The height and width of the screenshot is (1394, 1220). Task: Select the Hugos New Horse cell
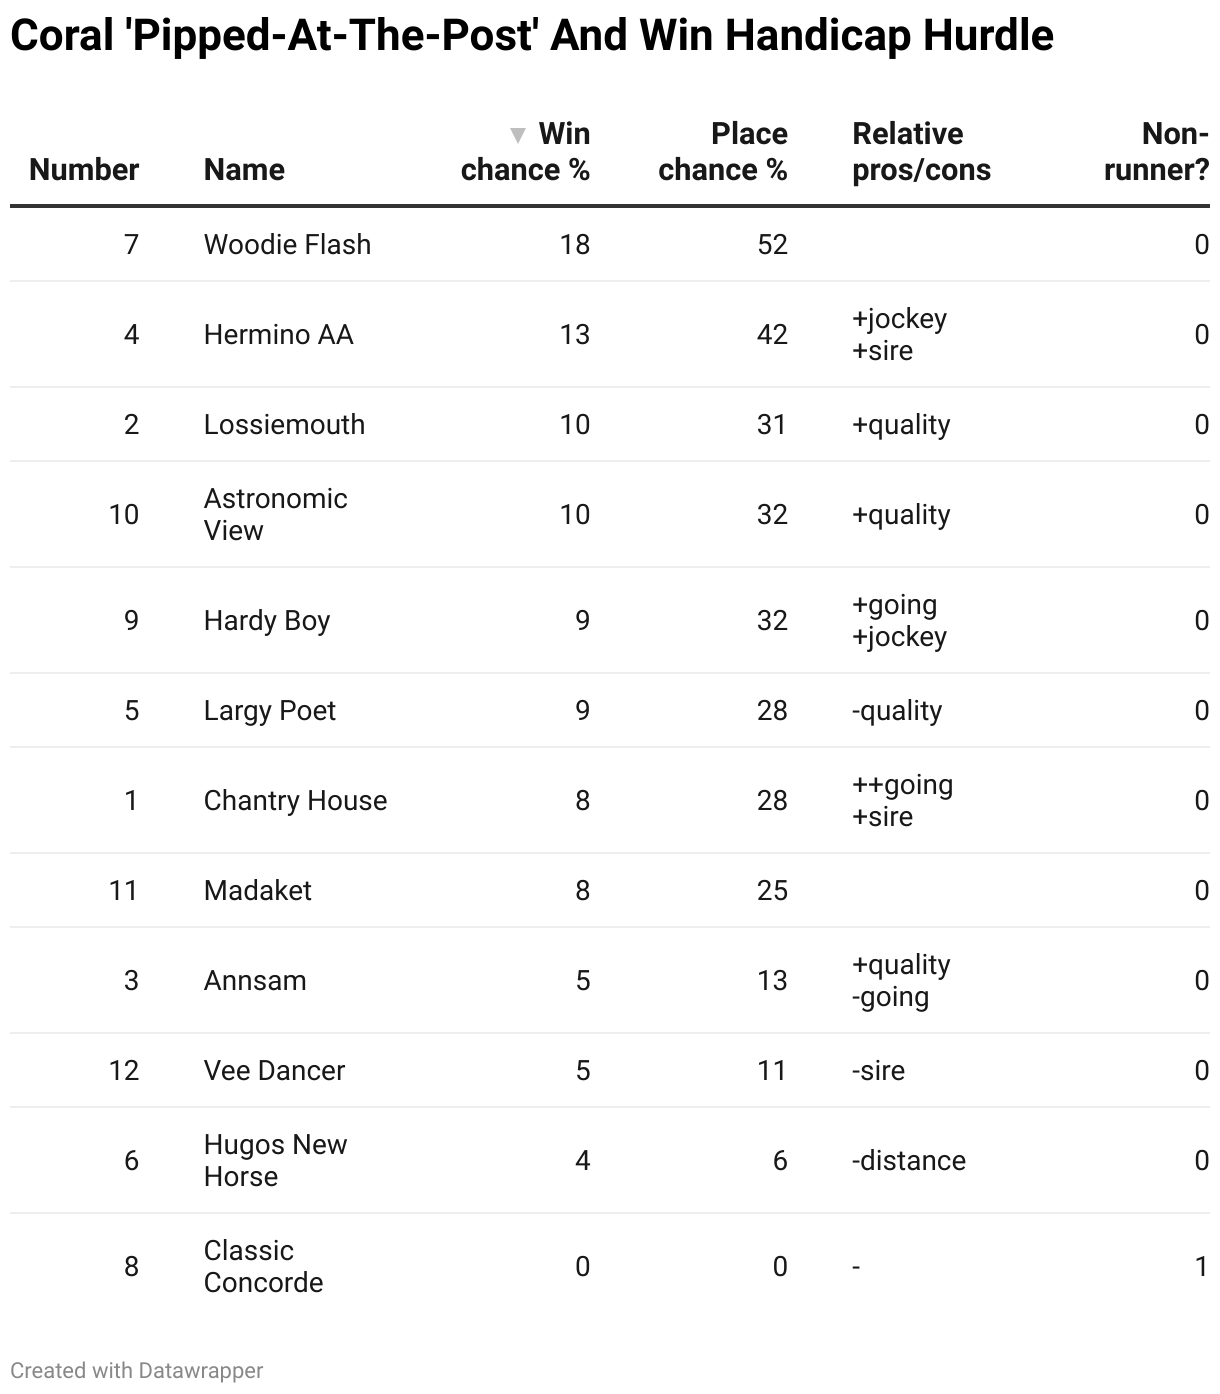(x=275, y=1160)
